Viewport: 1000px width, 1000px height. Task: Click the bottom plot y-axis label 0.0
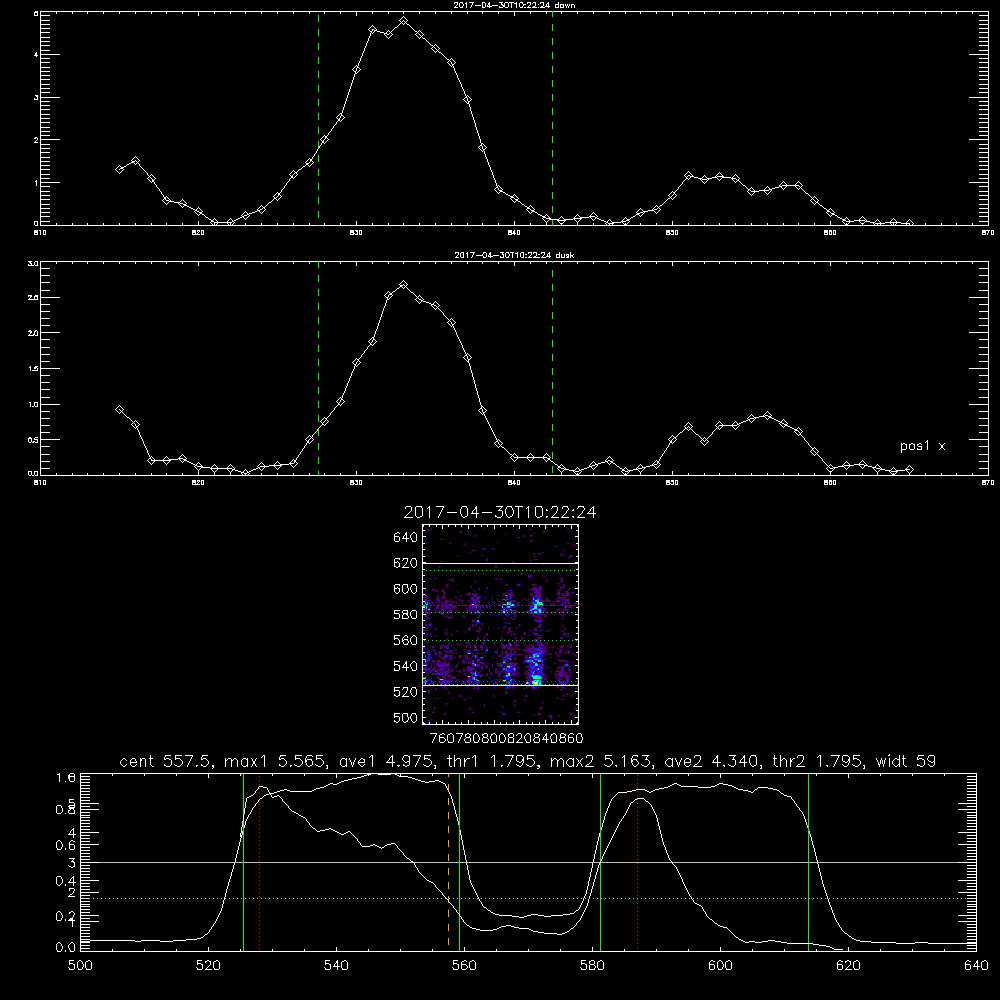pyautogui.click(x=66, y=948)
